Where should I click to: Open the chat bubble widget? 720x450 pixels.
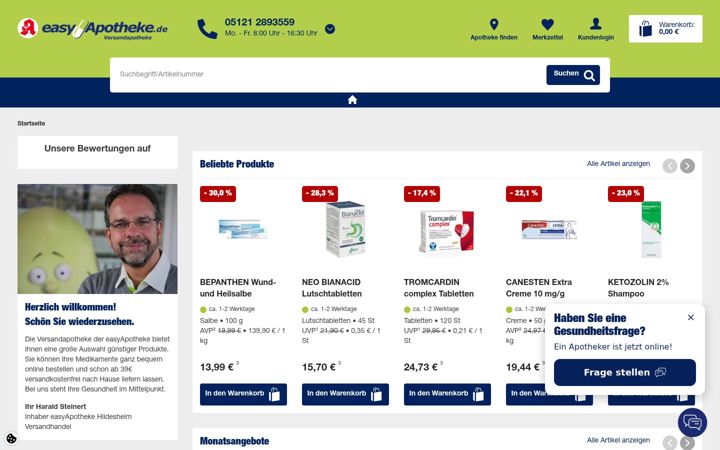point(692,422)
